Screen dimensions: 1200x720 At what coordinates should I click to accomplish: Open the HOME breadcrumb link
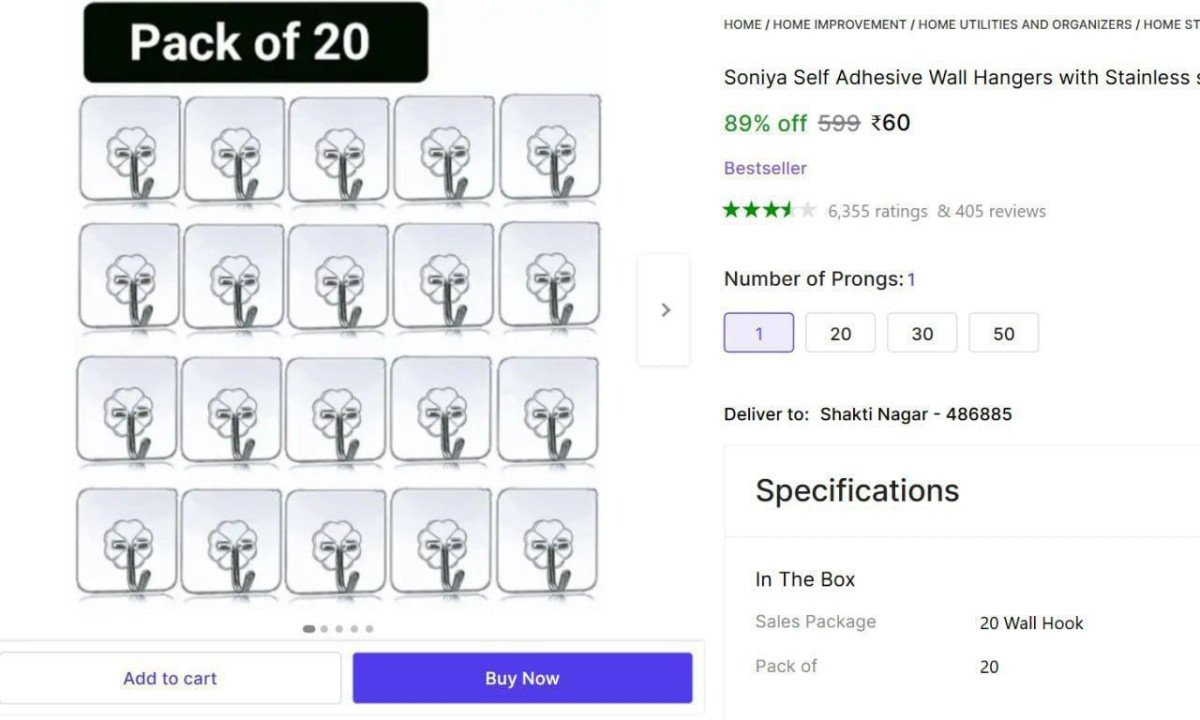coord(742,24)
